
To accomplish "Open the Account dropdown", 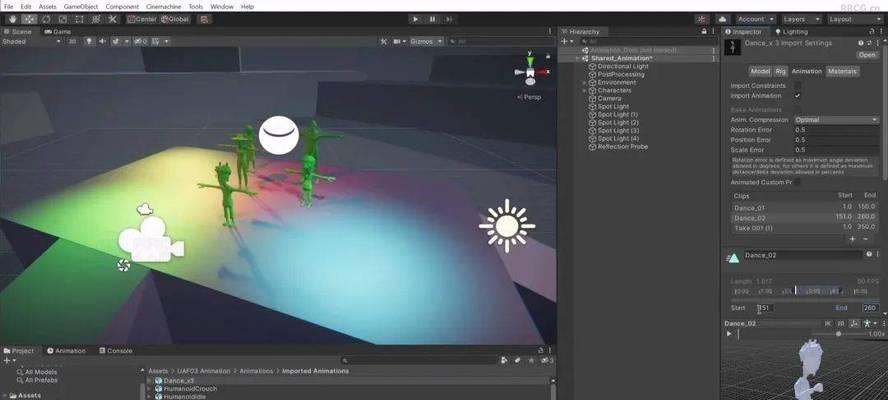I will [755, 19].
